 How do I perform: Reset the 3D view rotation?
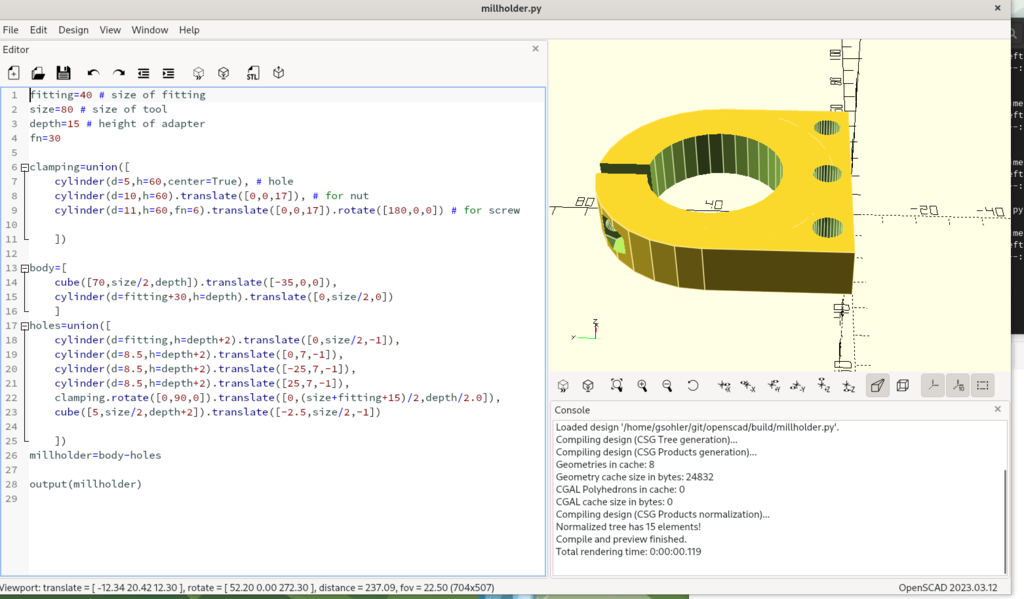pyautogui.click(x=692, y=386)
